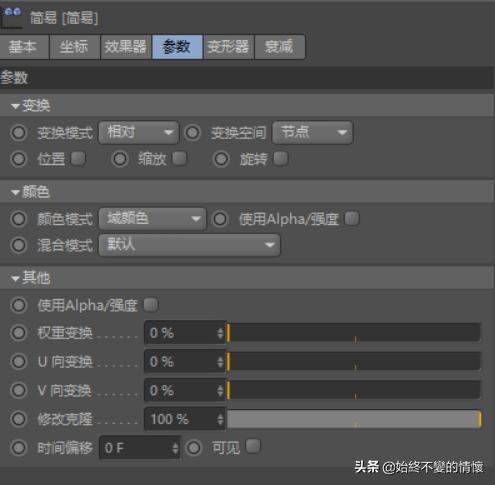Click the 权重变换 slider track

(x=354, y=333)
